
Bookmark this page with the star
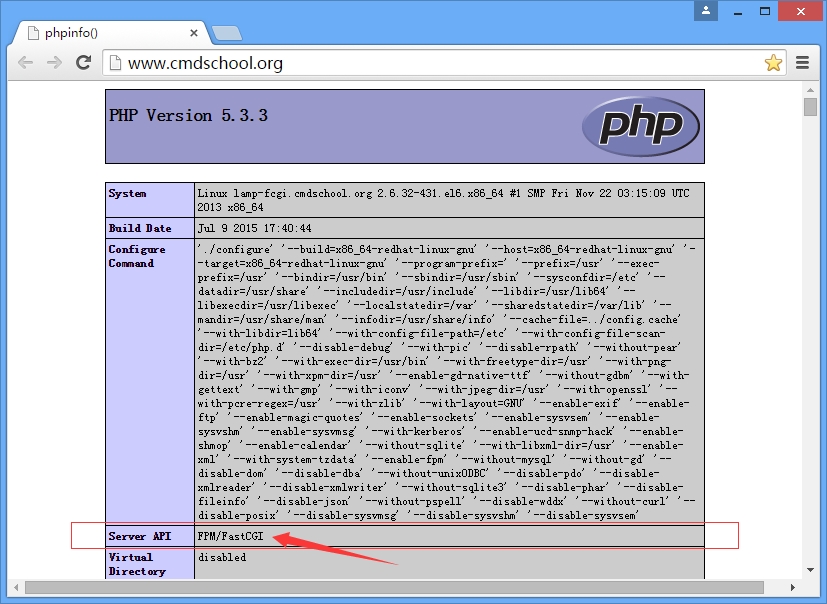pyautogui.click(x=773, y=63)
